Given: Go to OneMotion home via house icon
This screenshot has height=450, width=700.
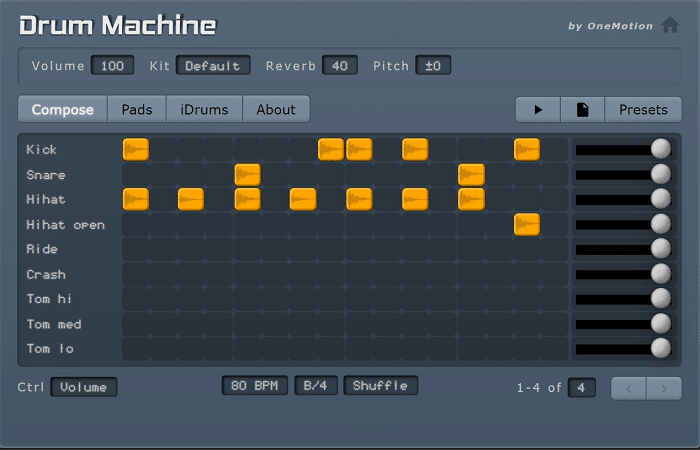Looking at the screenshot, I should click(x=670, y=25).
